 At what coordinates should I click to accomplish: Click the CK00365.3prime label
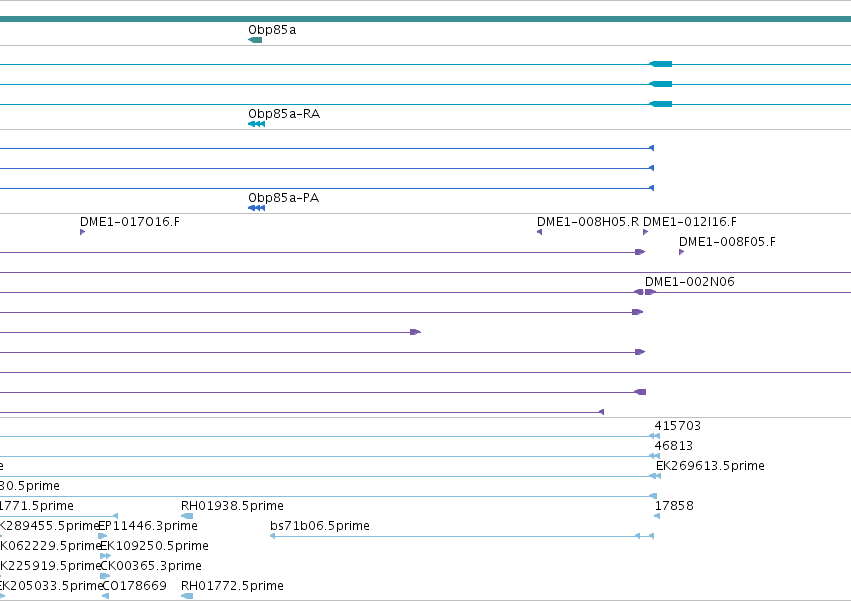pyautogui.click(x=151, y=566)
